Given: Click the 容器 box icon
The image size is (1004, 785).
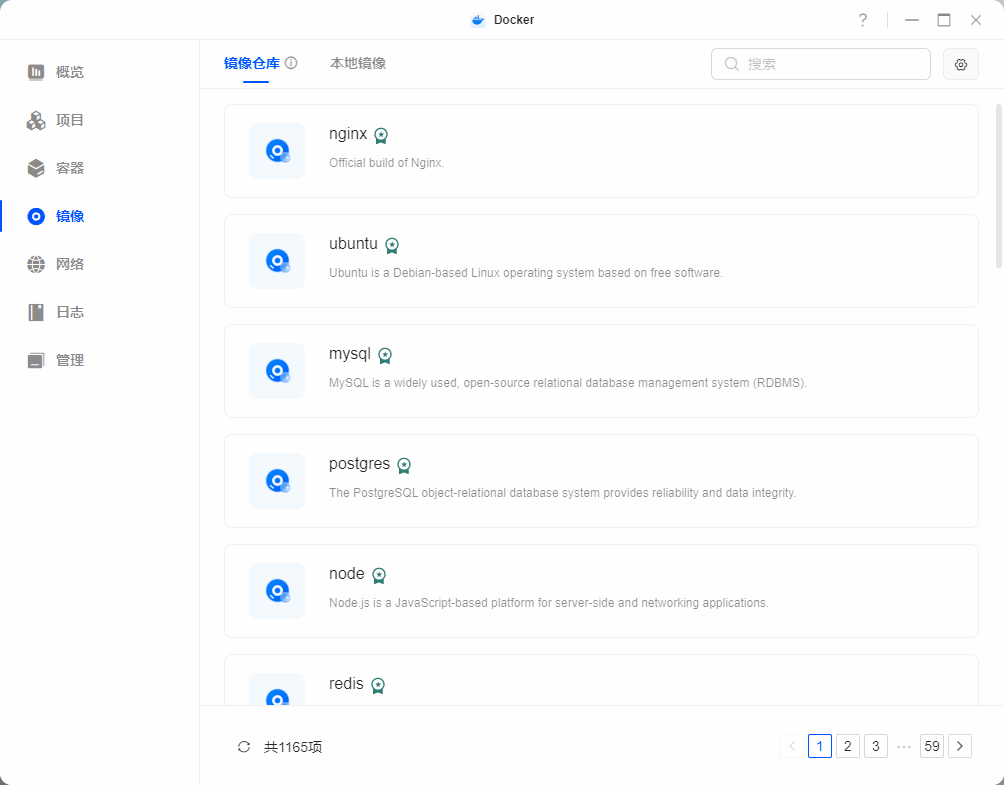Looking at the screenshot, I should tap(36, 168).
